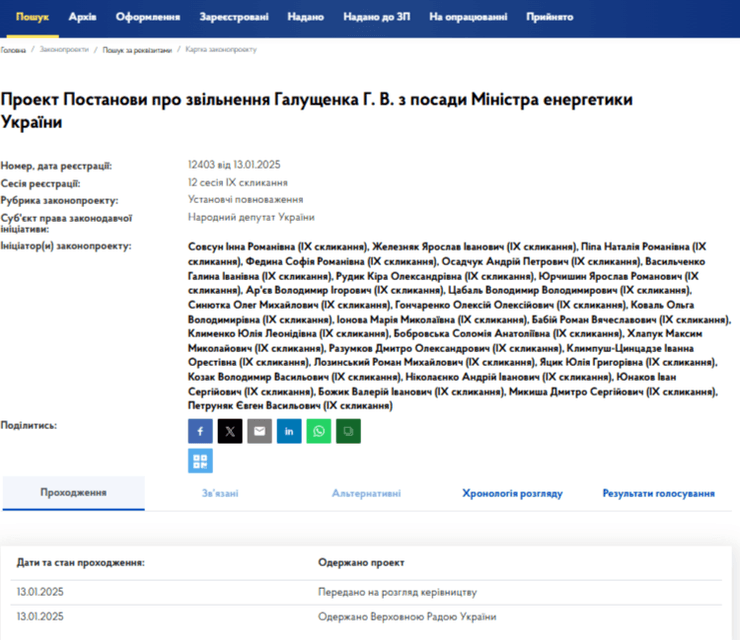Click the Законопроекти breadcrumb link
This screenshot has height=640, width=740.
pos(64,49)
